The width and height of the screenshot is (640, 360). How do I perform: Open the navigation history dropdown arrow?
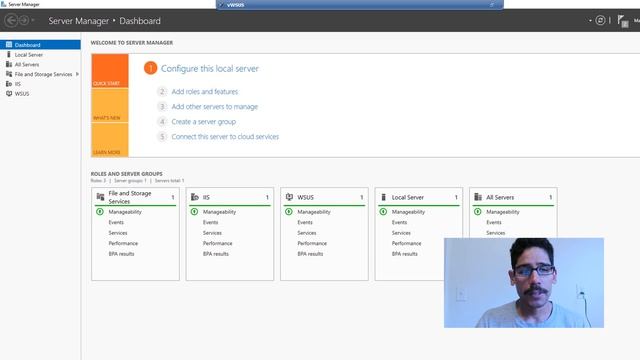(33, 20)
